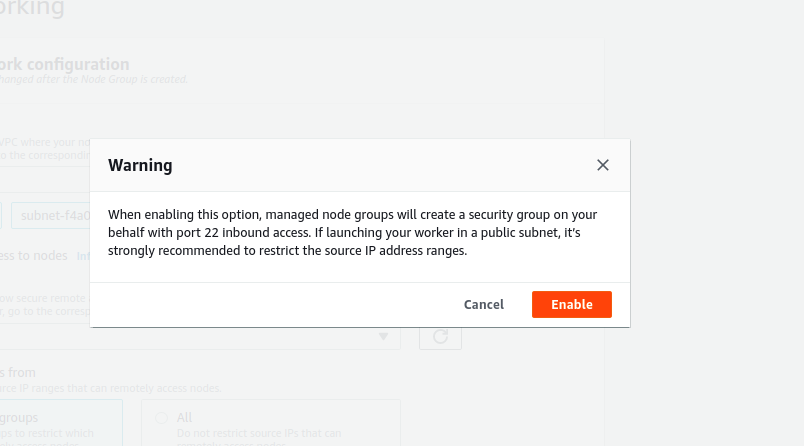
Task: Click the "Network configuration" heading
Action: [x=65, y=64]
